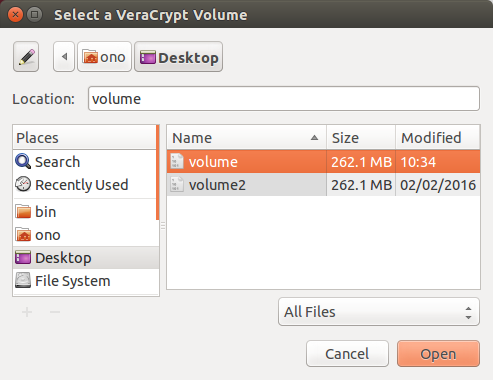
Task: Click the volume2 file icon
Action: click(x=177, y=184)
